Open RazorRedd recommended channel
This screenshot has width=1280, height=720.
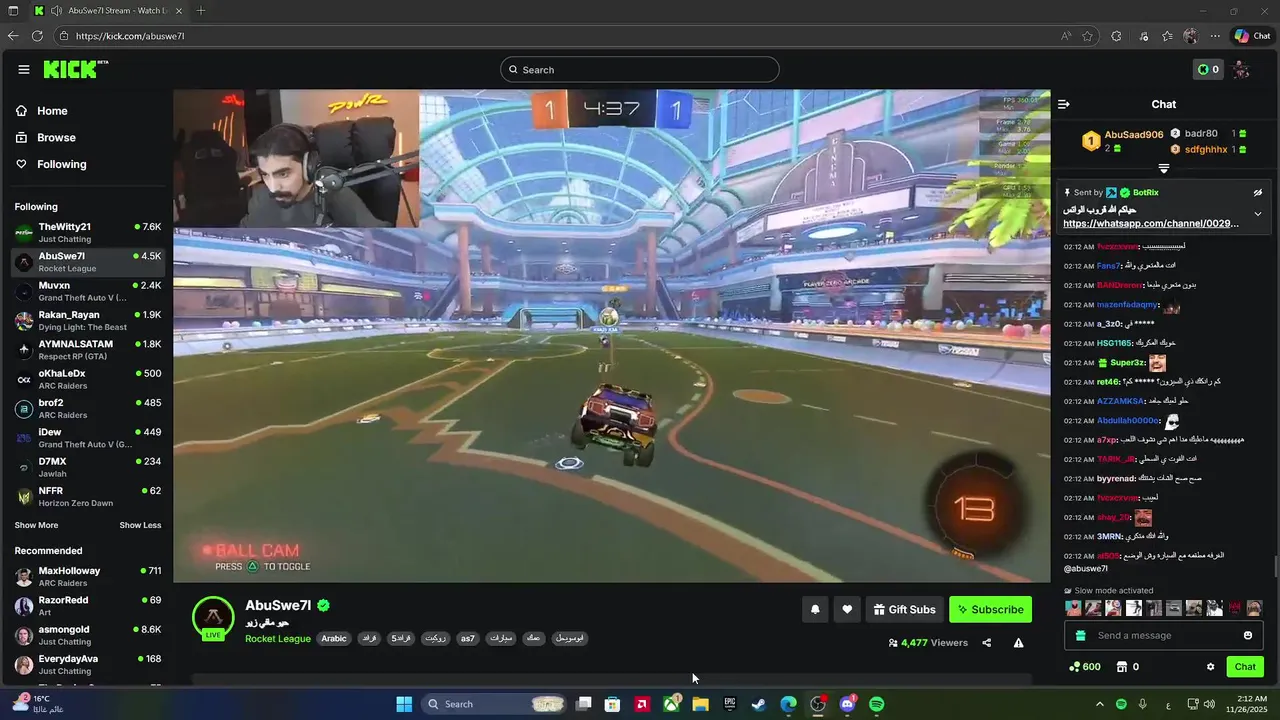88,606
